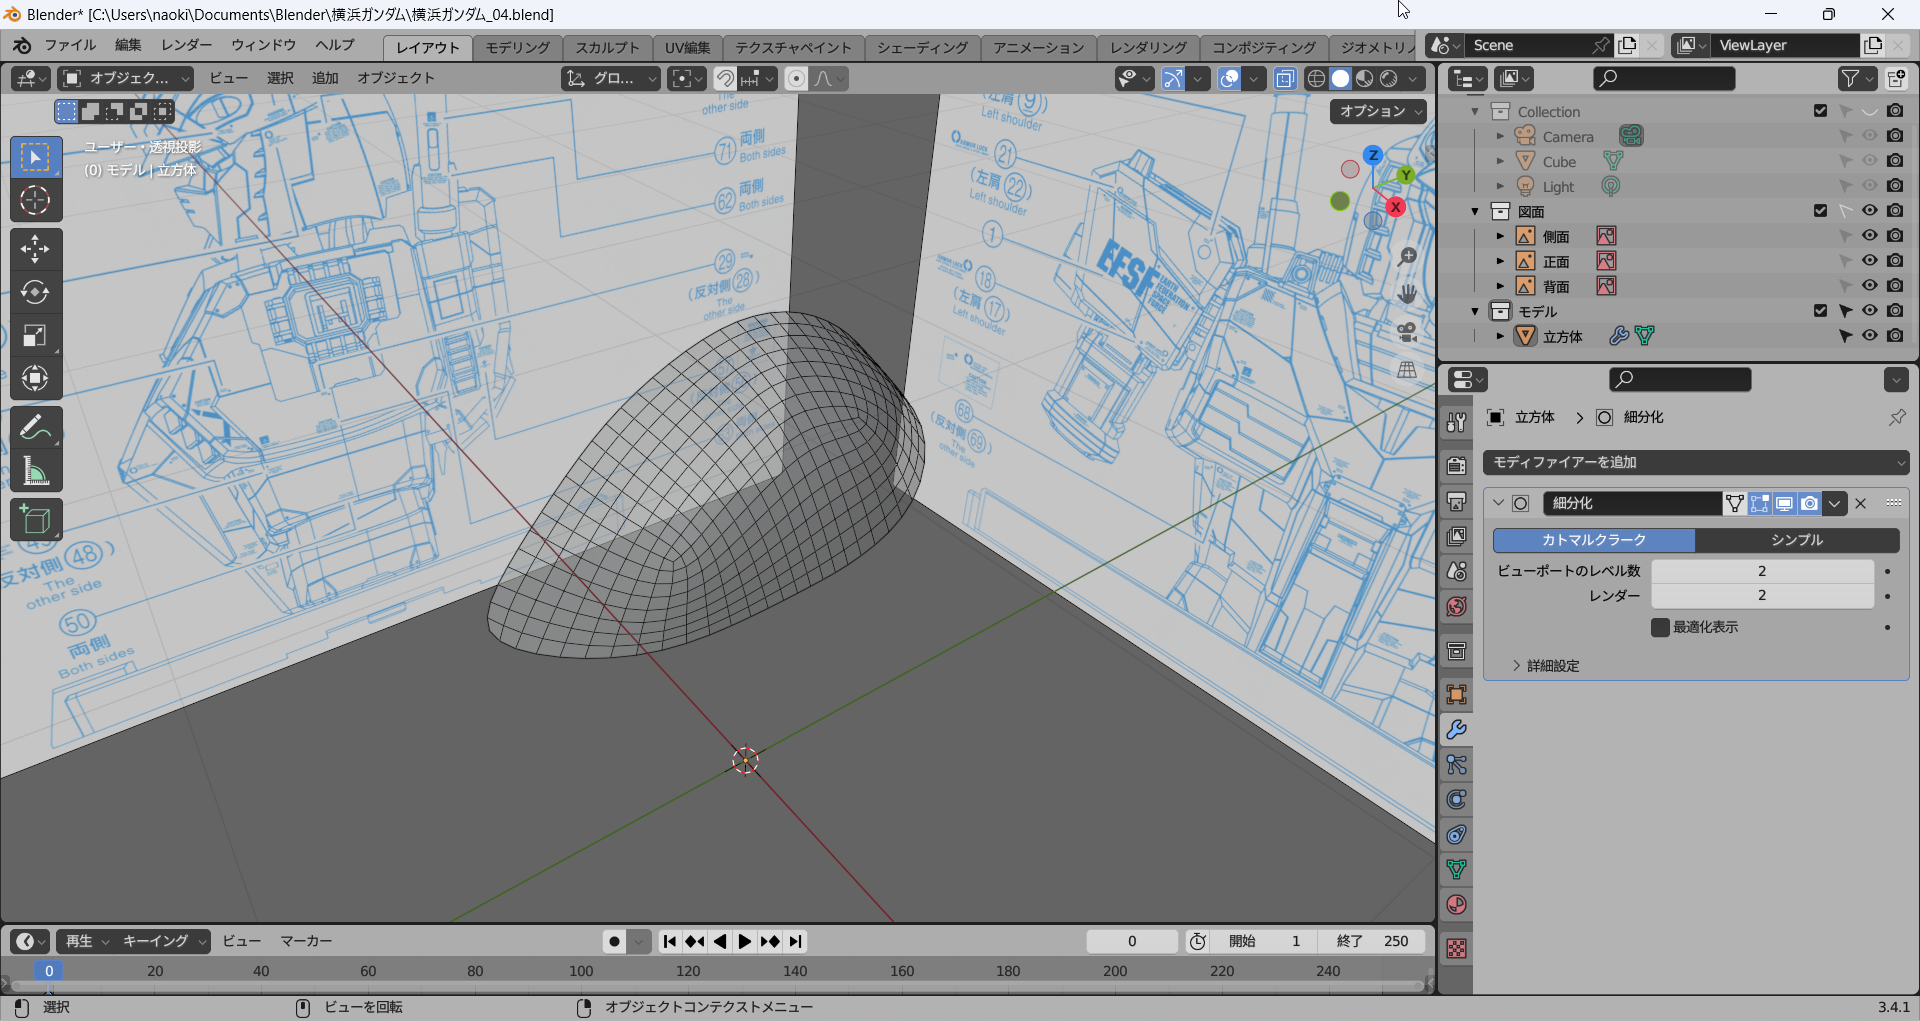
Task: Open the Material properties tab
Action: [x=1457, y=905]
